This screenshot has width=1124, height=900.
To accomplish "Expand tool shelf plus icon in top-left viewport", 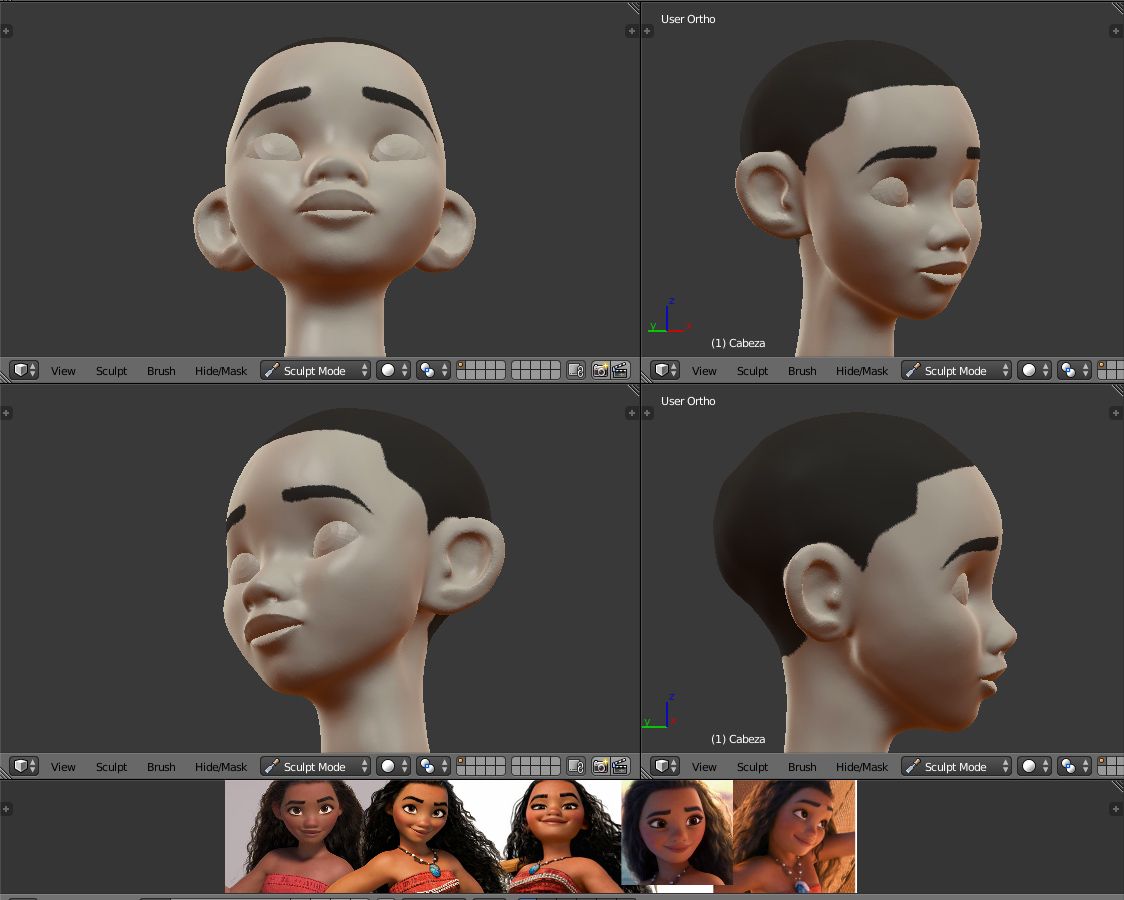I will [x=6, y=31].
